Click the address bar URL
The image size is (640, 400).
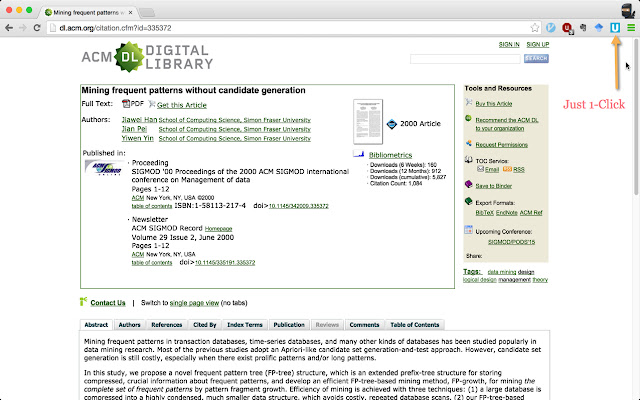pyautogui.click(x=116, y=28)
